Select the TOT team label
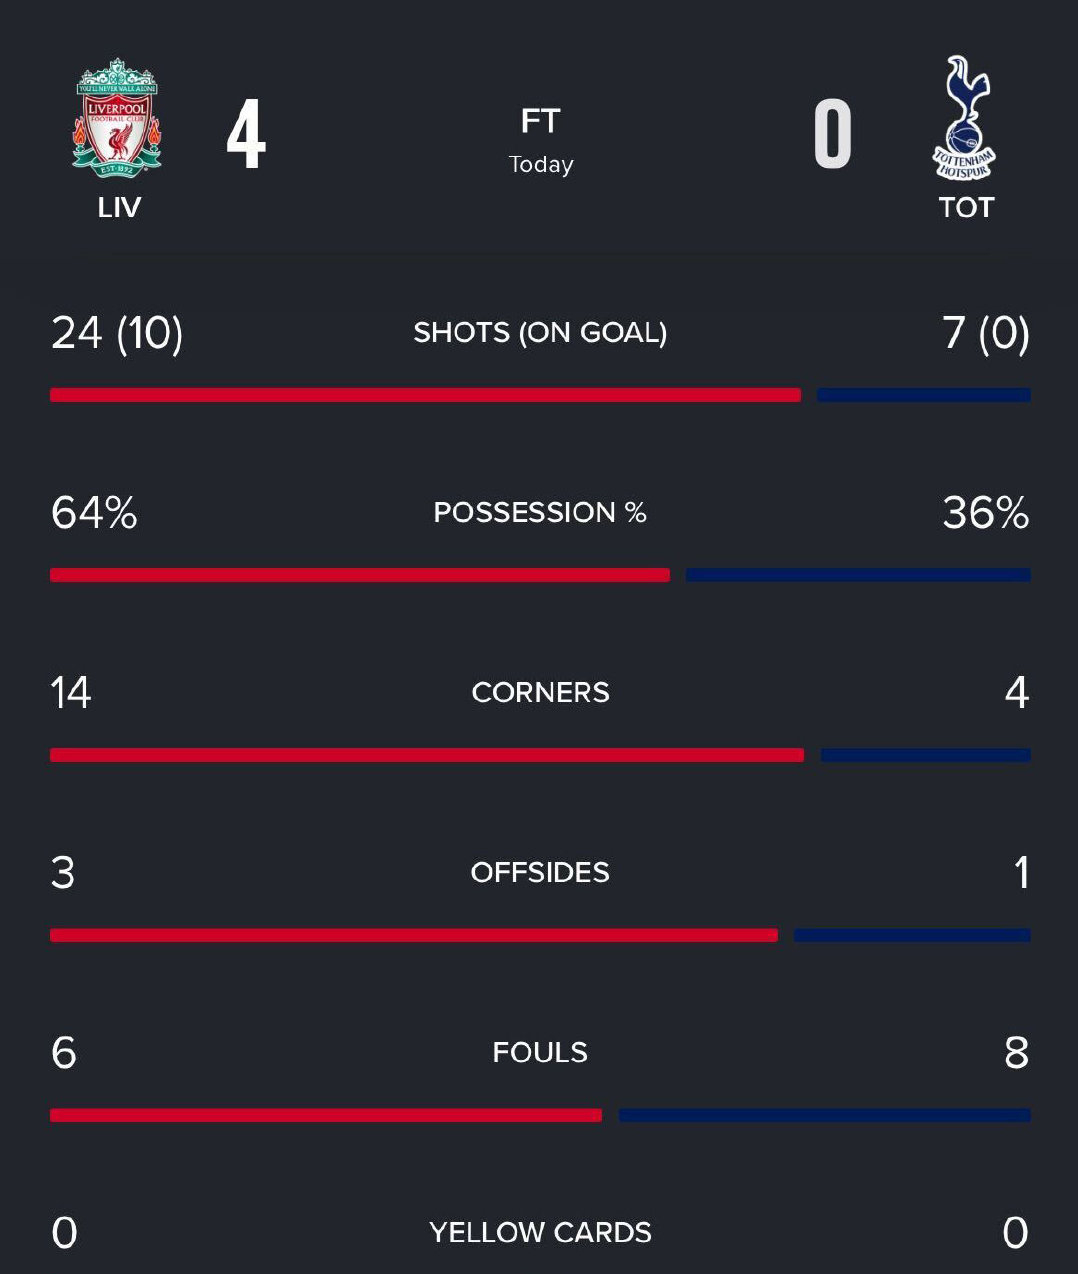This screenshot has height=1274, width=1078. pyautogui.click(x=966, y=208)
